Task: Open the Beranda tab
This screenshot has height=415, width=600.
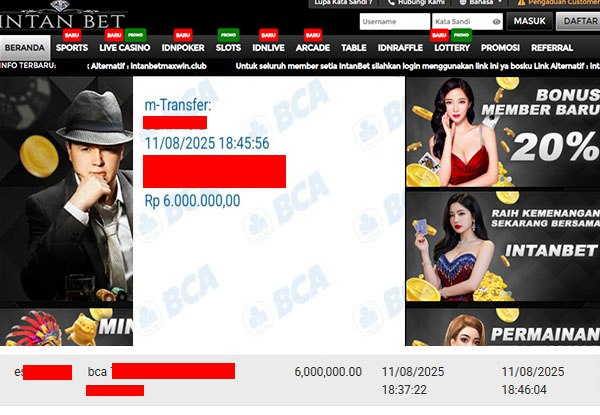Action: click(25, 48)
